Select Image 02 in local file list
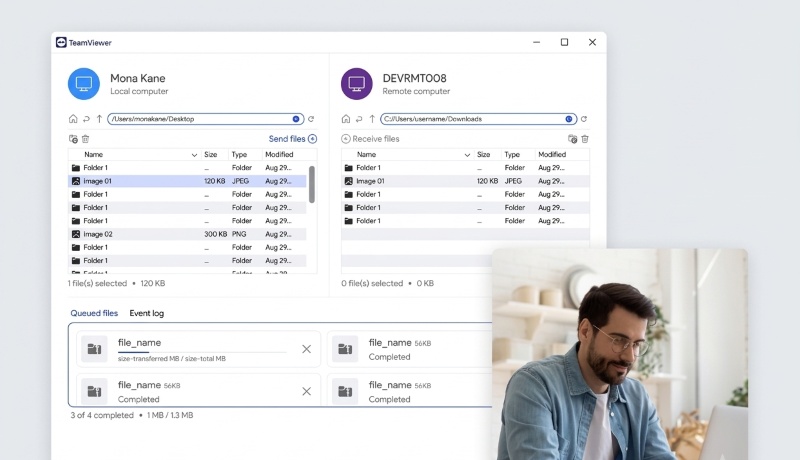800x460 pixels. pos(187,234)
